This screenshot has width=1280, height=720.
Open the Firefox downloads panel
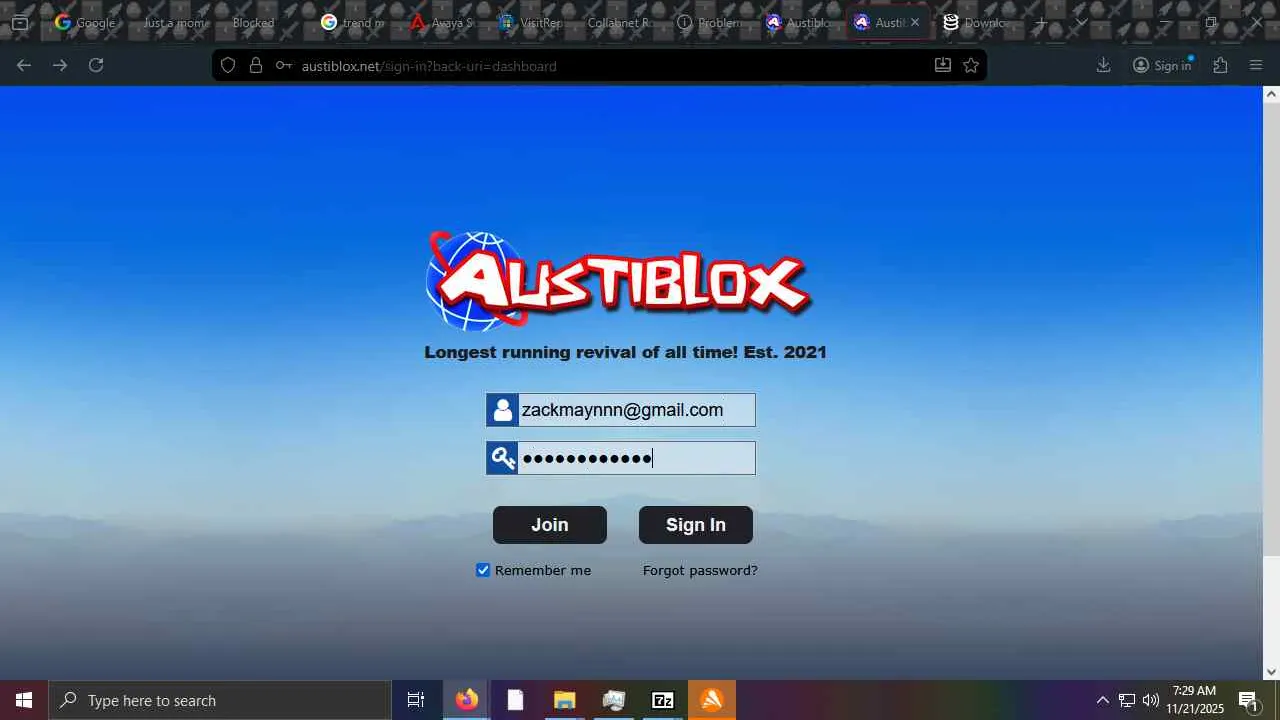point(1104,65)
